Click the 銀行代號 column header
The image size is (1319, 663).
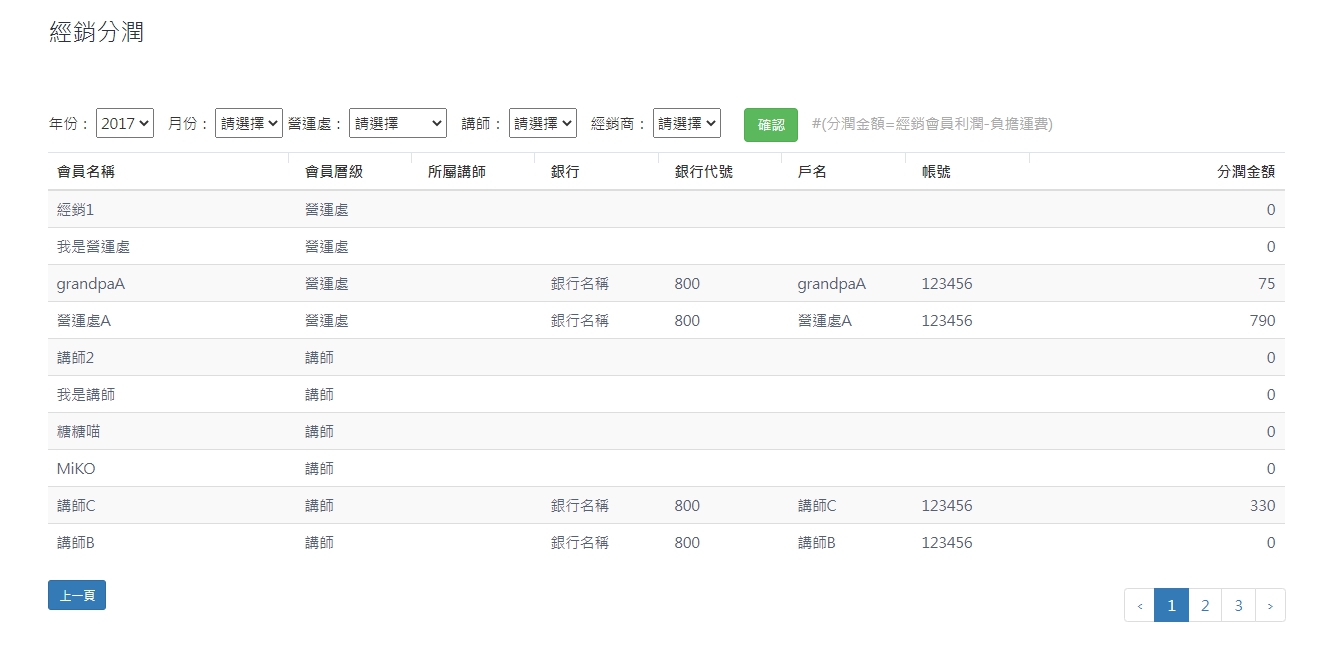coord(703,171)
